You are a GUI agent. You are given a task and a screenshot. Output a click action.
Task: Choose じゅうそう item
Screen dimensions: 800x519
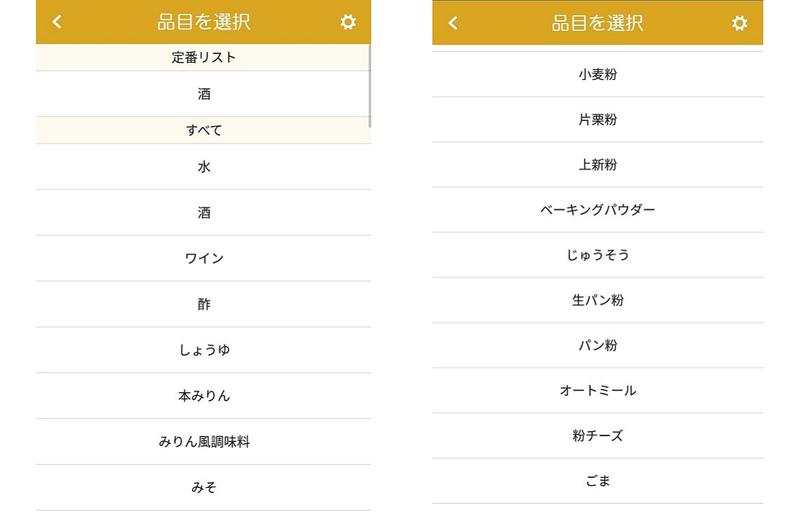(597, 255)
